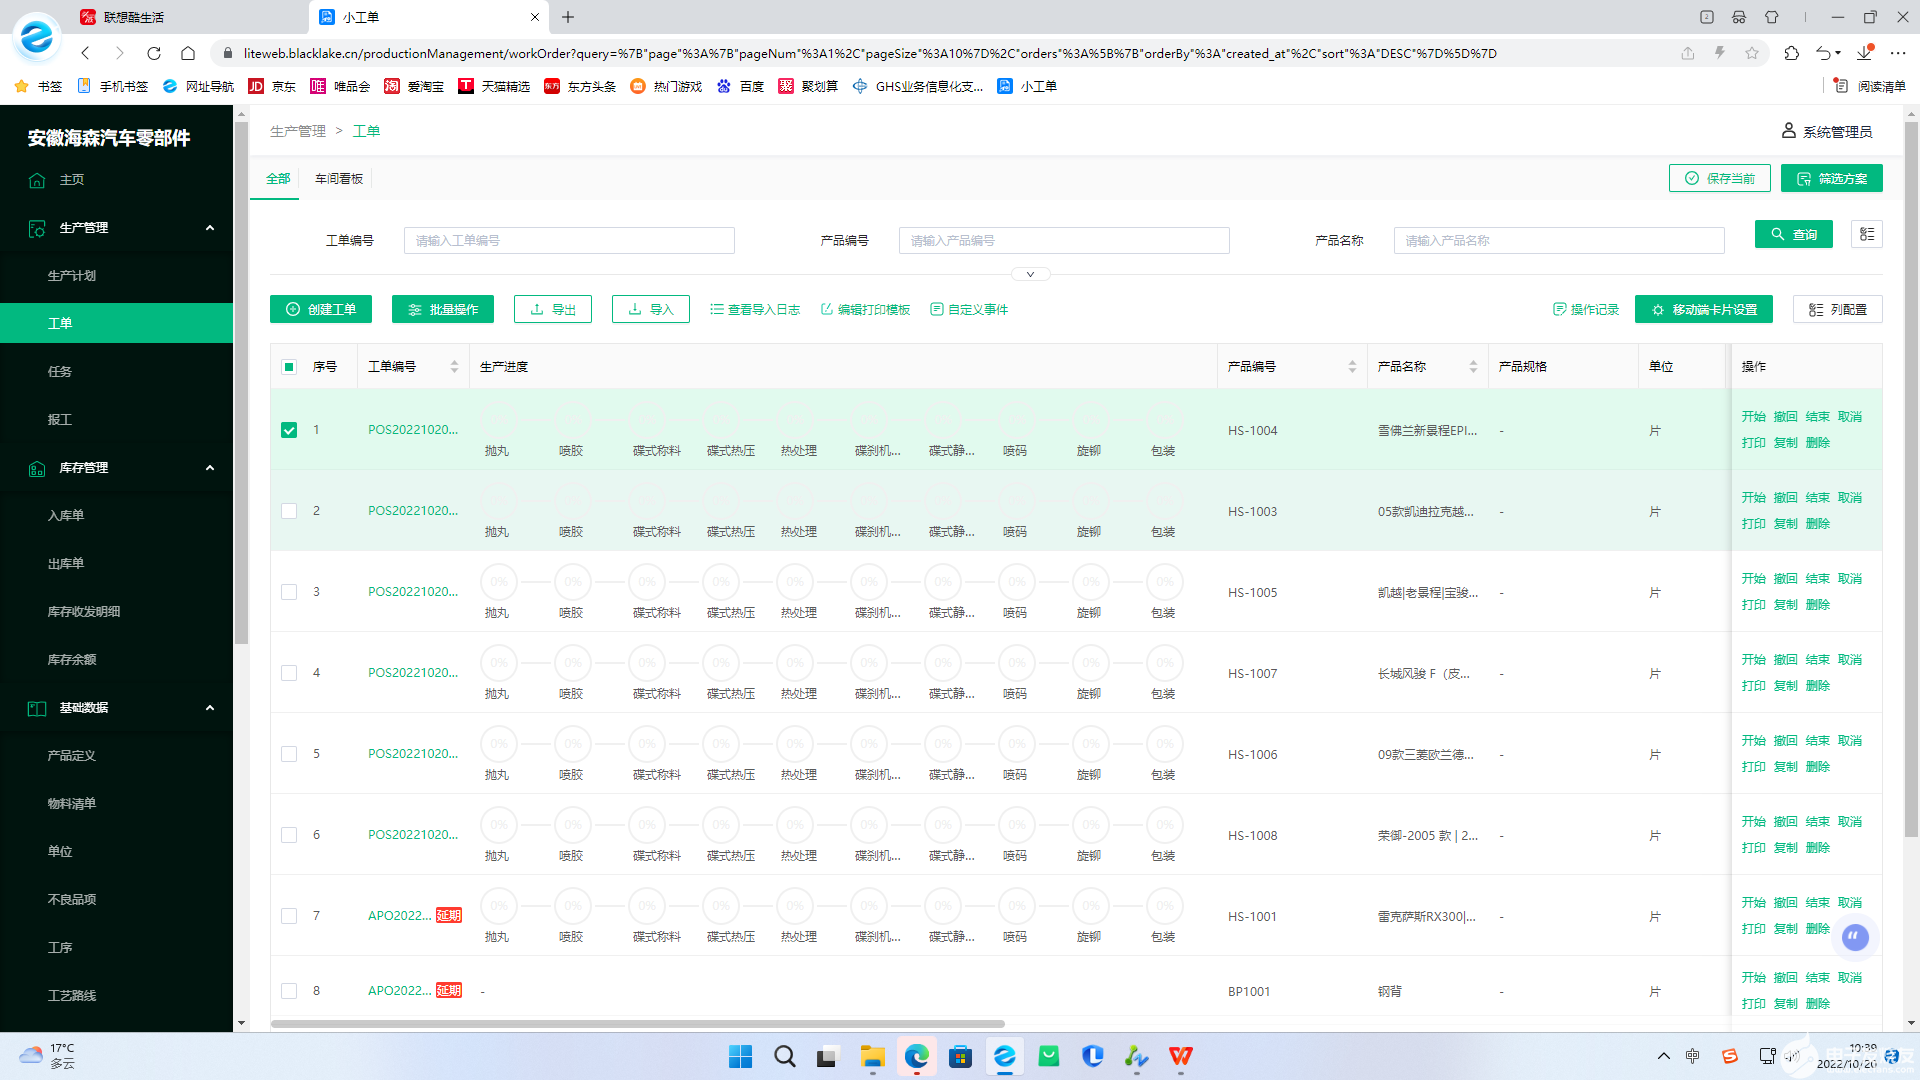This screenshot has width=1920, height=1080.
Task: Open File Explorer from taskbar
Action: [873, 1056]
